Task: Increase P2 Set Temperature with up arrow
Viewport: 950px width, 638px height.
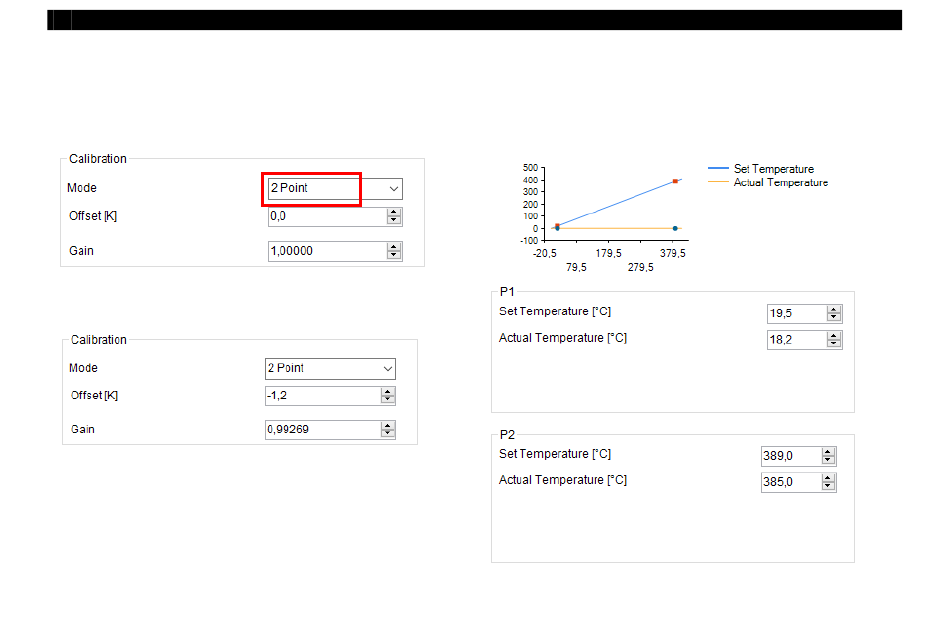Action: [x=828, y=452]
